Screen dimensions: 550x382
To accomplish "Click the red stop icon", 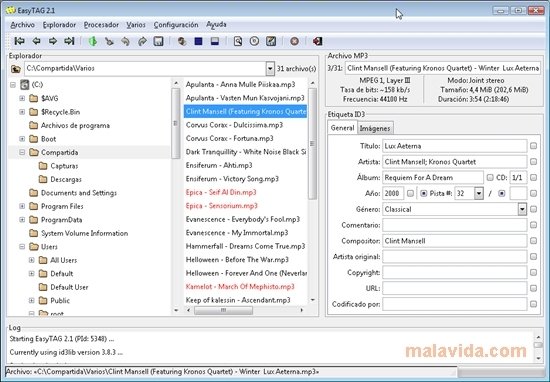I will (x=295, y=41).
